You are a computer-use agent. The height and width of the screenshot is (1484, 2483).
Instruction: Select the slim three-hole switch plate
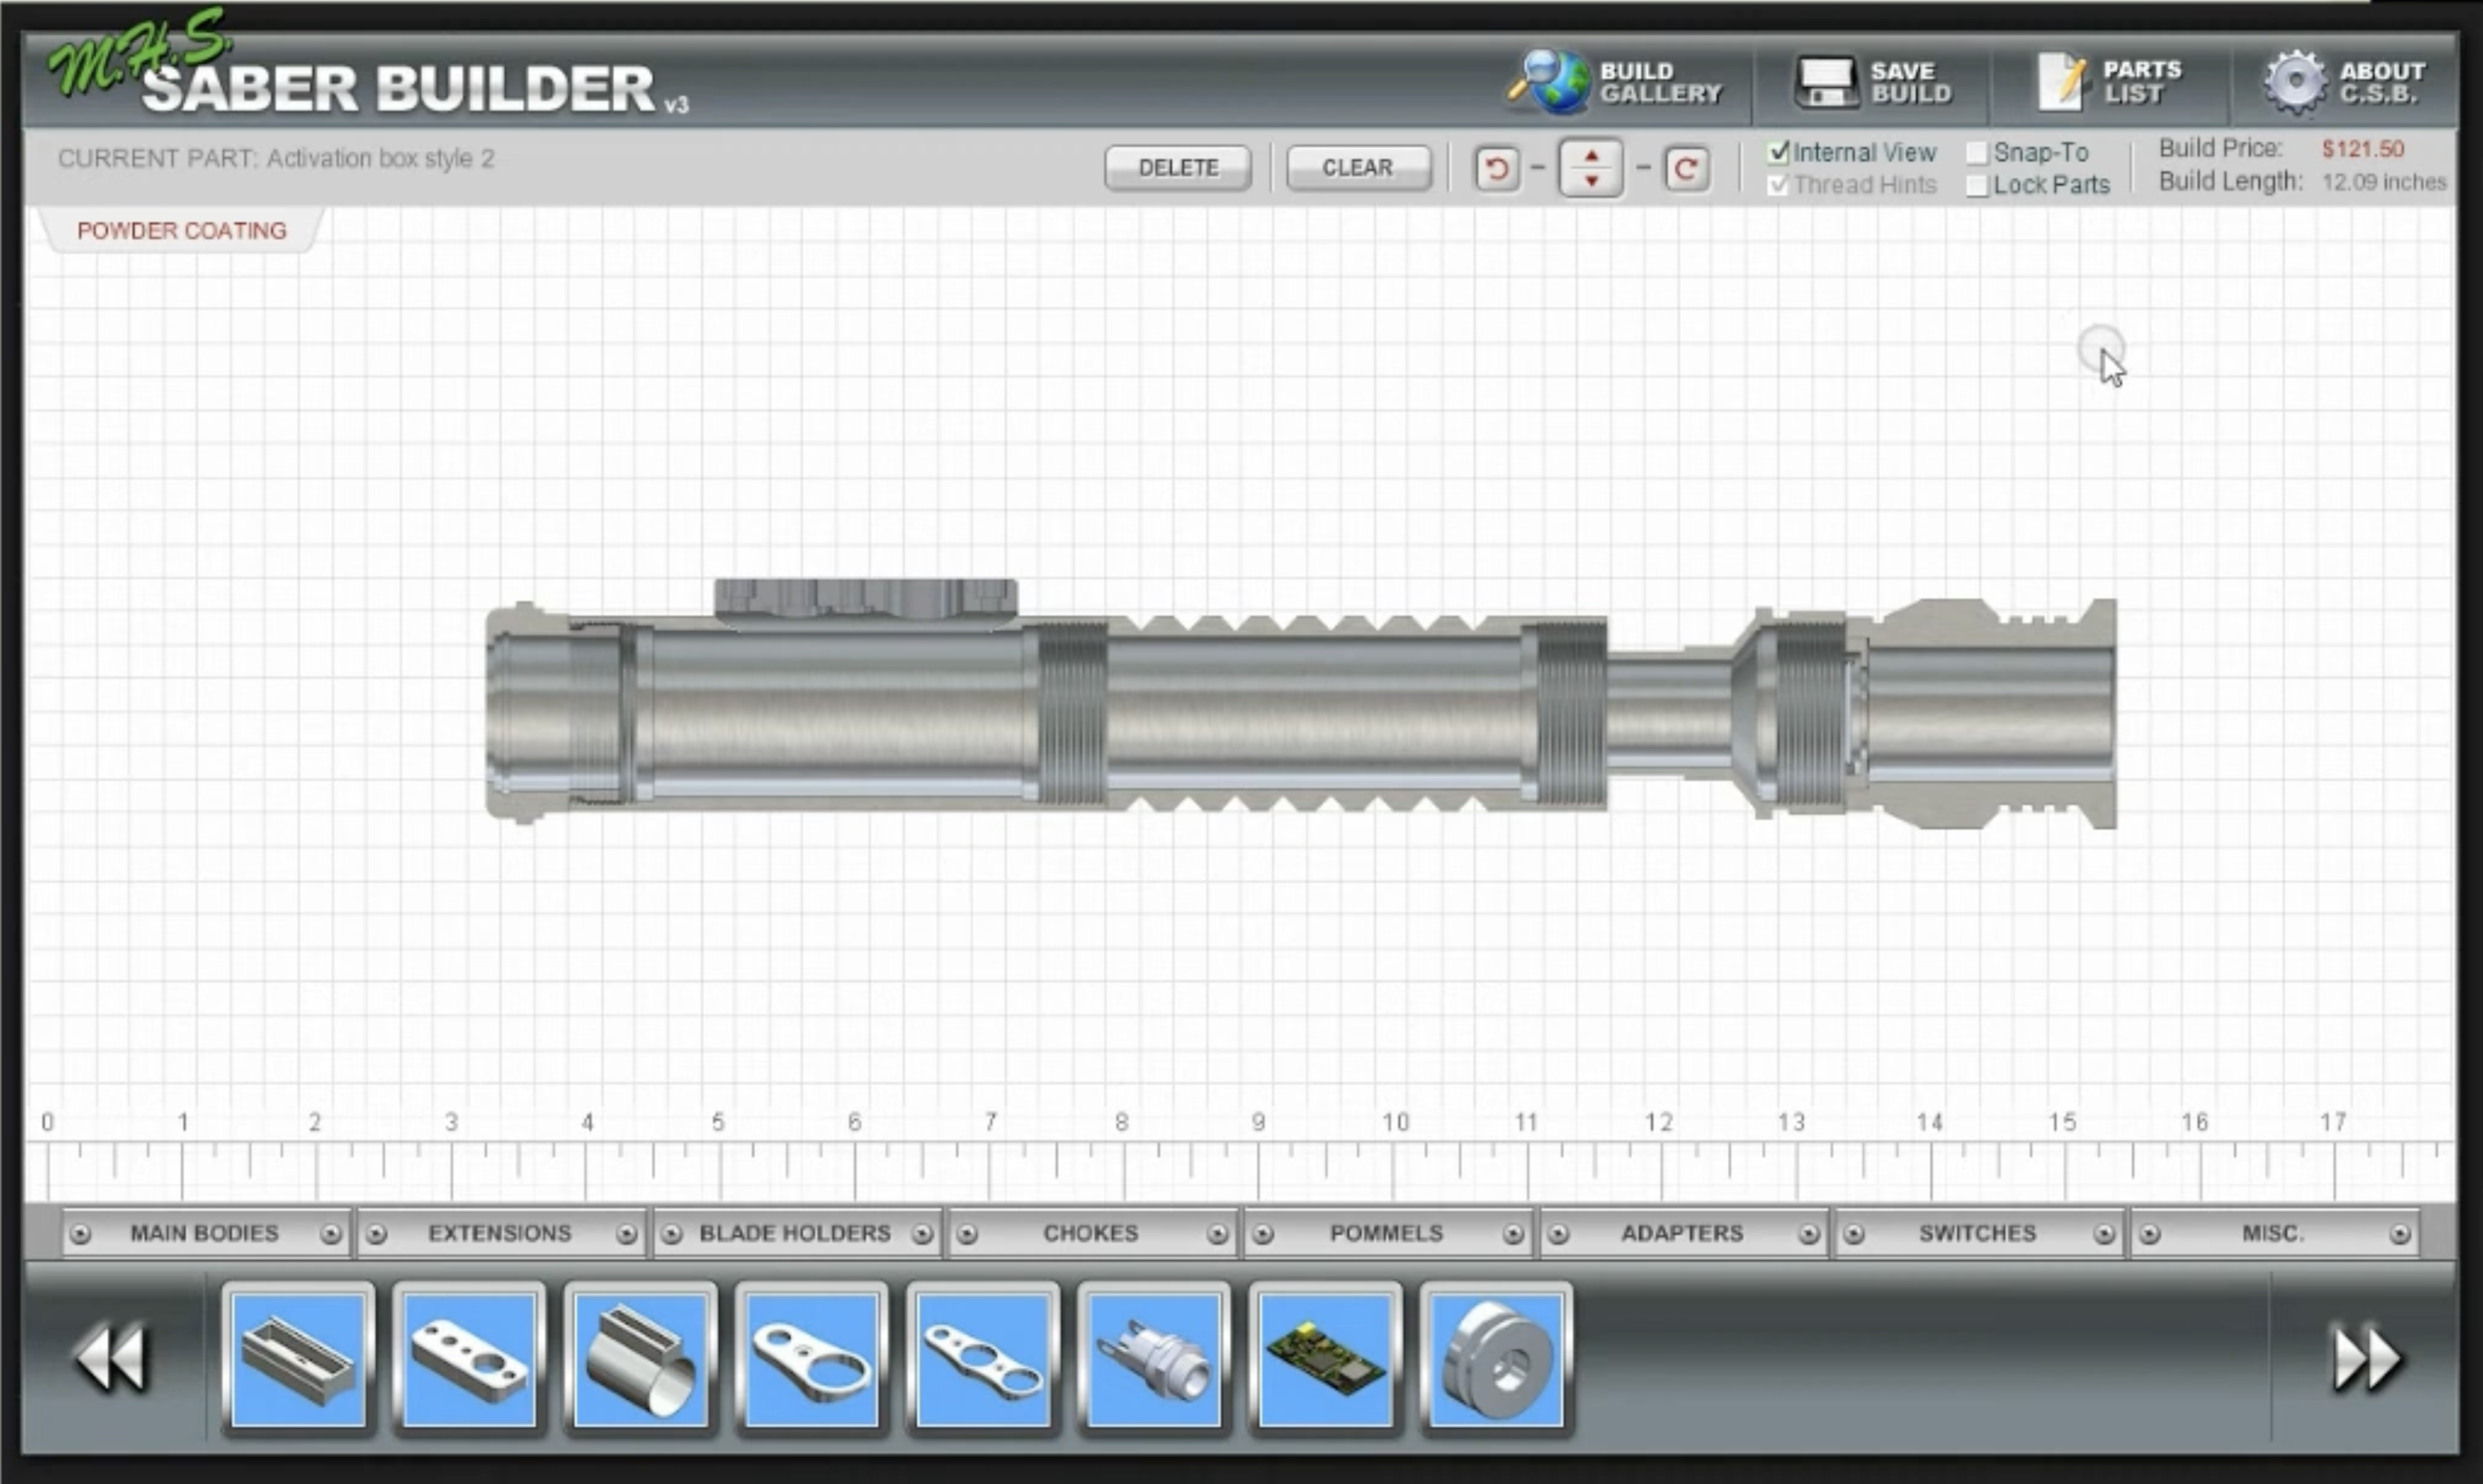983,1359
